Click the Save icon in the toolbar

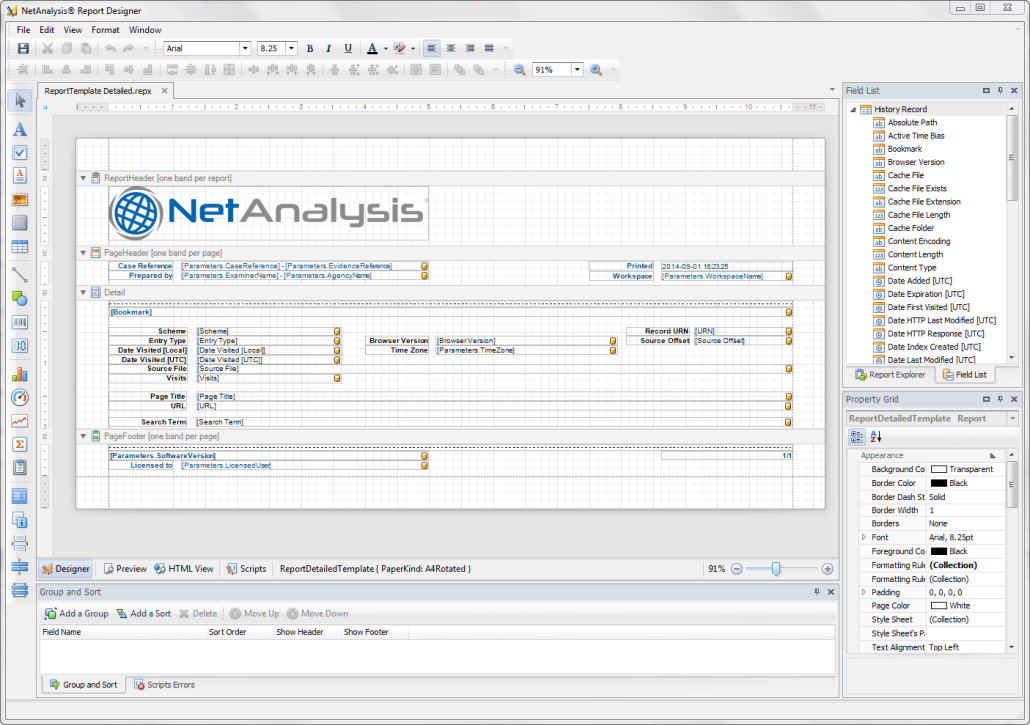point(24,48)
